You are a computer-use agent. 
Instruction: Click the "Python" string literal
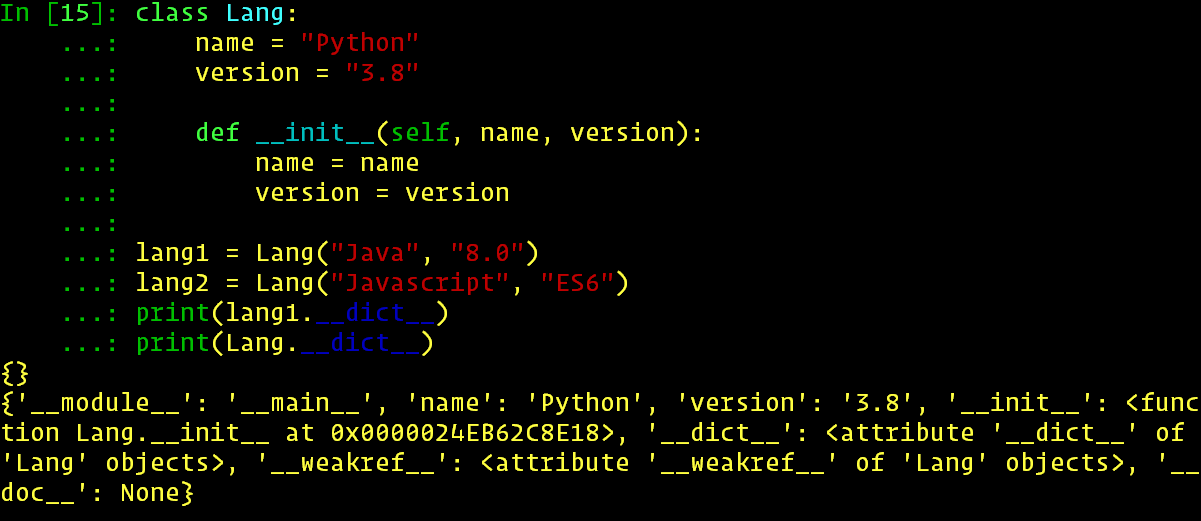point(360,43)
